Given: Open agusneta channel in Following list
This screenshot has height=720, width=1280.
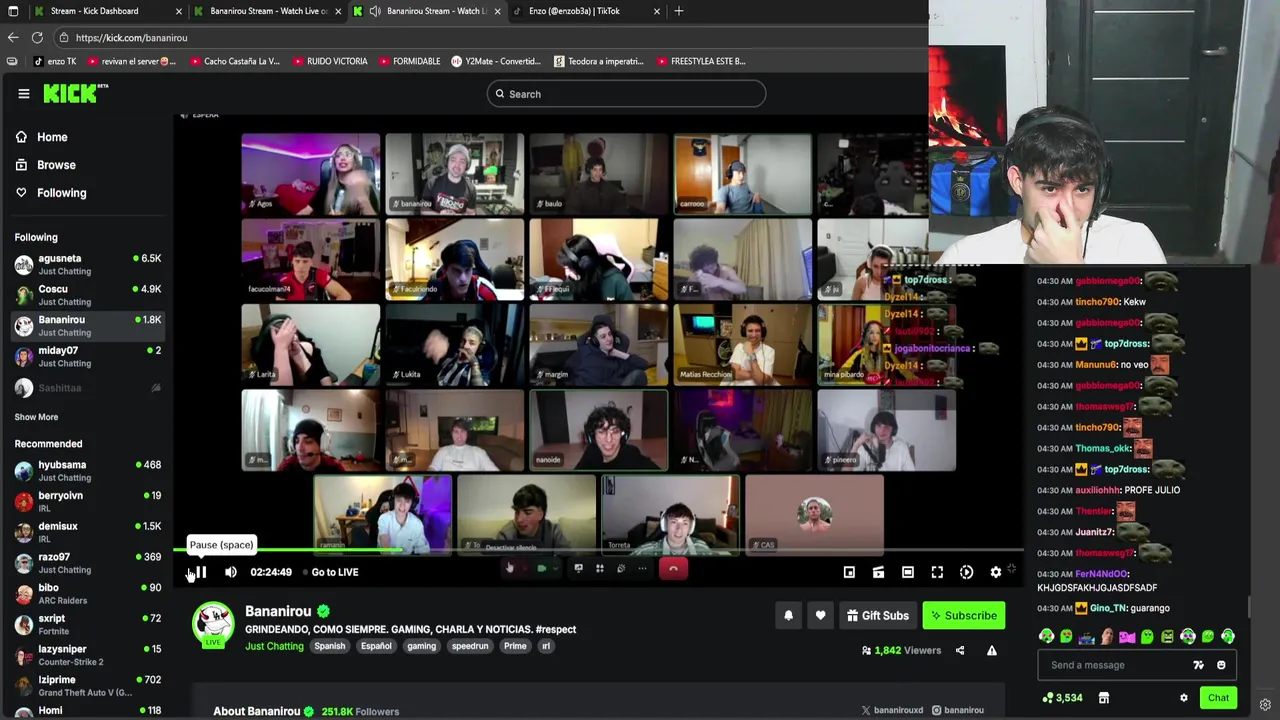Looking at the screenshot, I should [x=88, y=264].
